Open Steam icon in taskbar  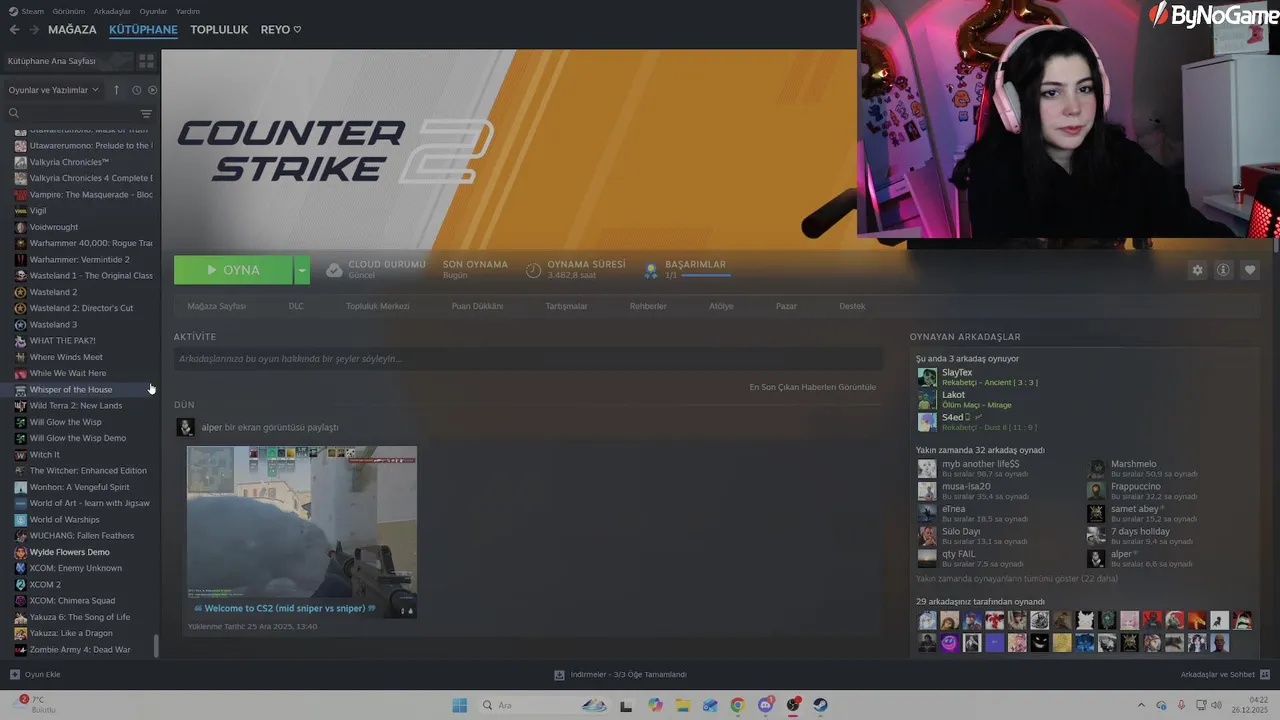pyautogui.click(x=820, y=705)
